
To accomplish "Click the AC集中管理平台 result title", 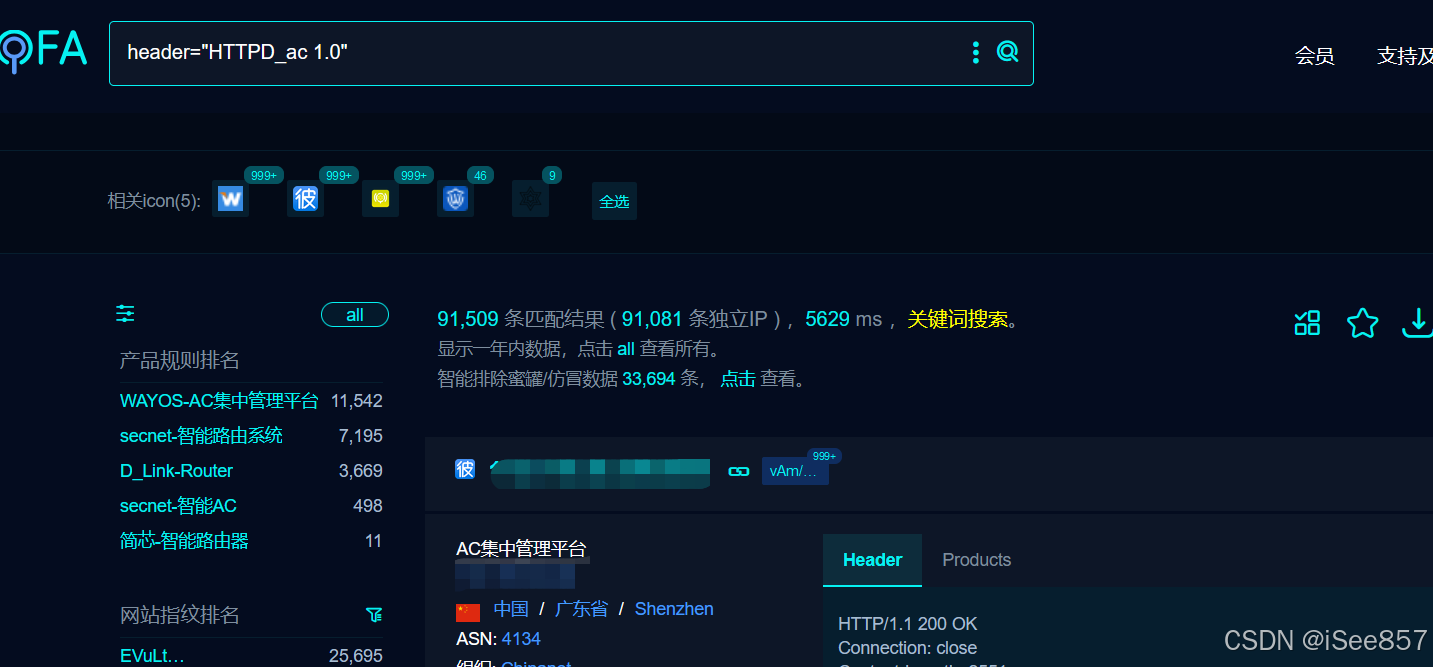I will coord(521,549).
